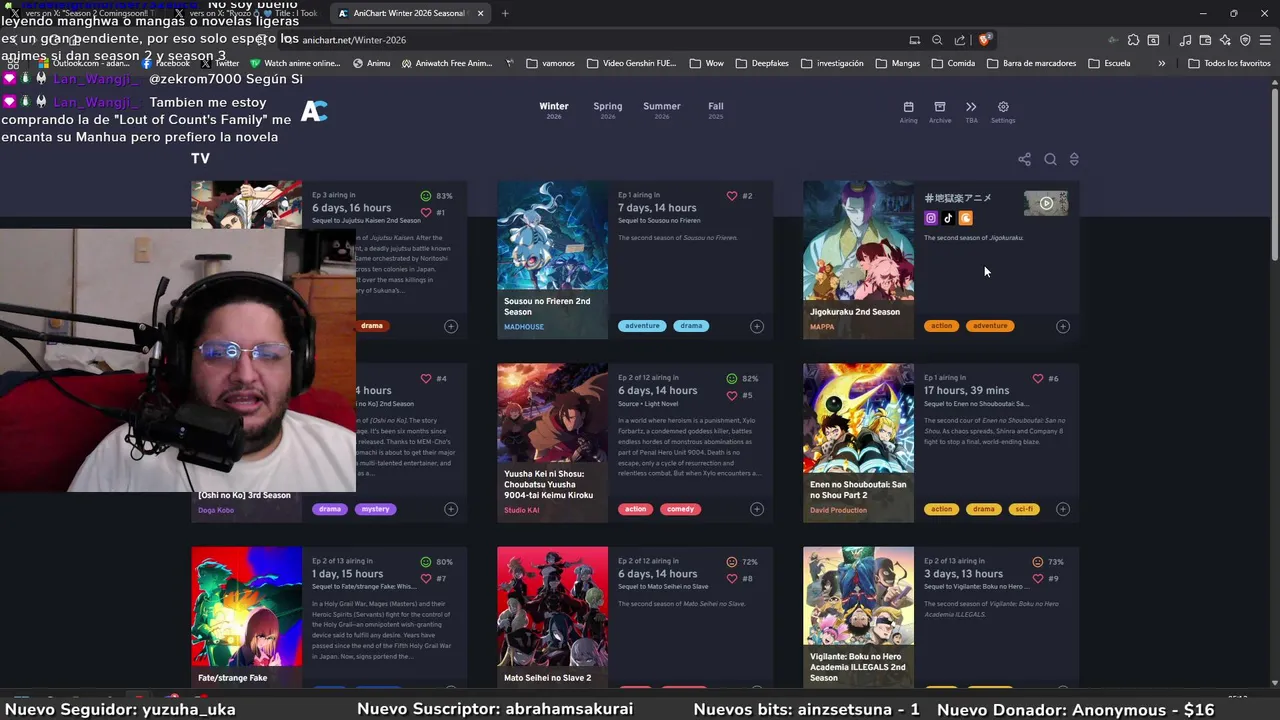Switch to Winter 2026 season tab
Screen dimensions: 1280x720
point(554,110)
